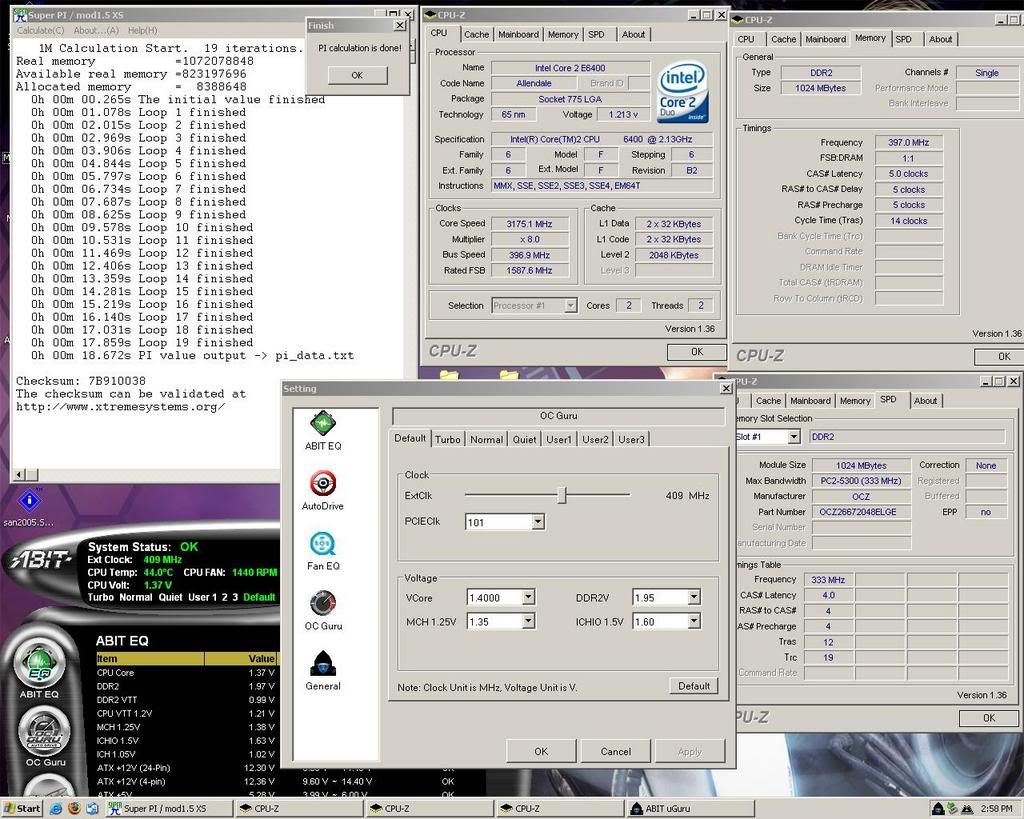Click the san2005 desktop shortcut icon
The width and height of the screenshot is (1024, 819).
(x=30, y=501)
